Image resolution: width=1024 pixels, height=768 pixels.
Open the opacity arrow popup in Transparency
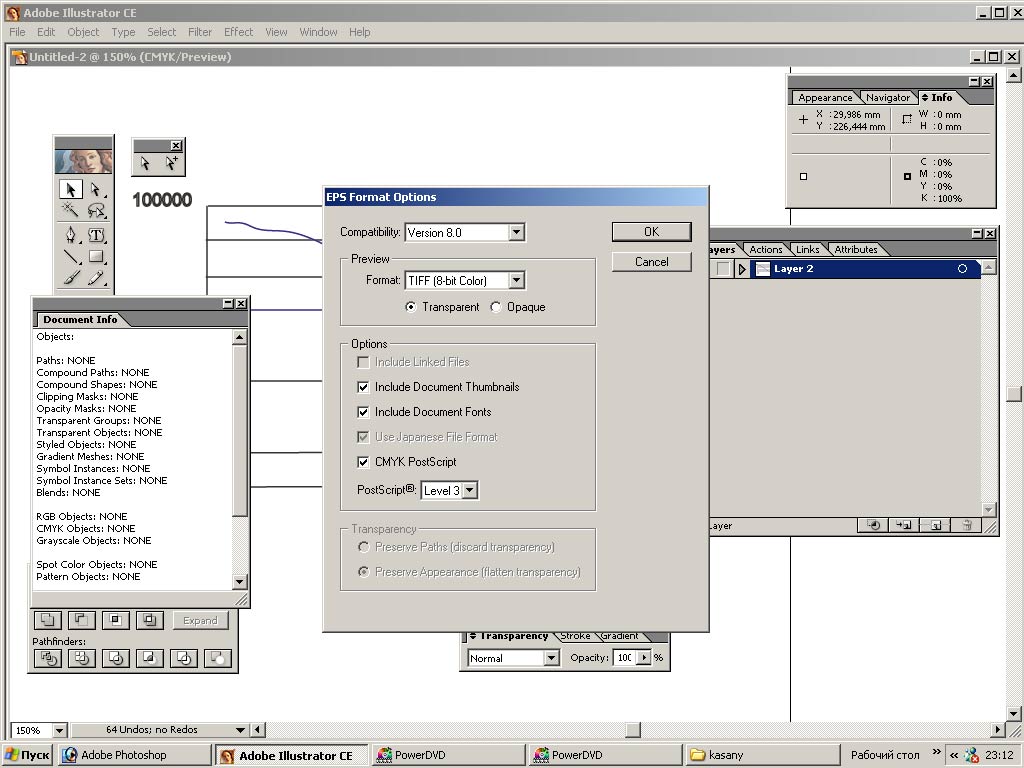pos(645,658)
